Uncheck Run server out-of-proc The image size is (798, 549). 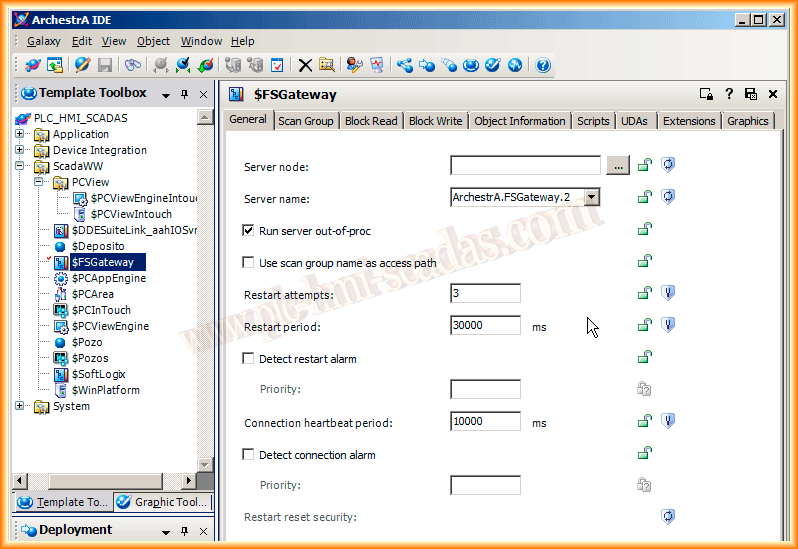pos(249,230)
